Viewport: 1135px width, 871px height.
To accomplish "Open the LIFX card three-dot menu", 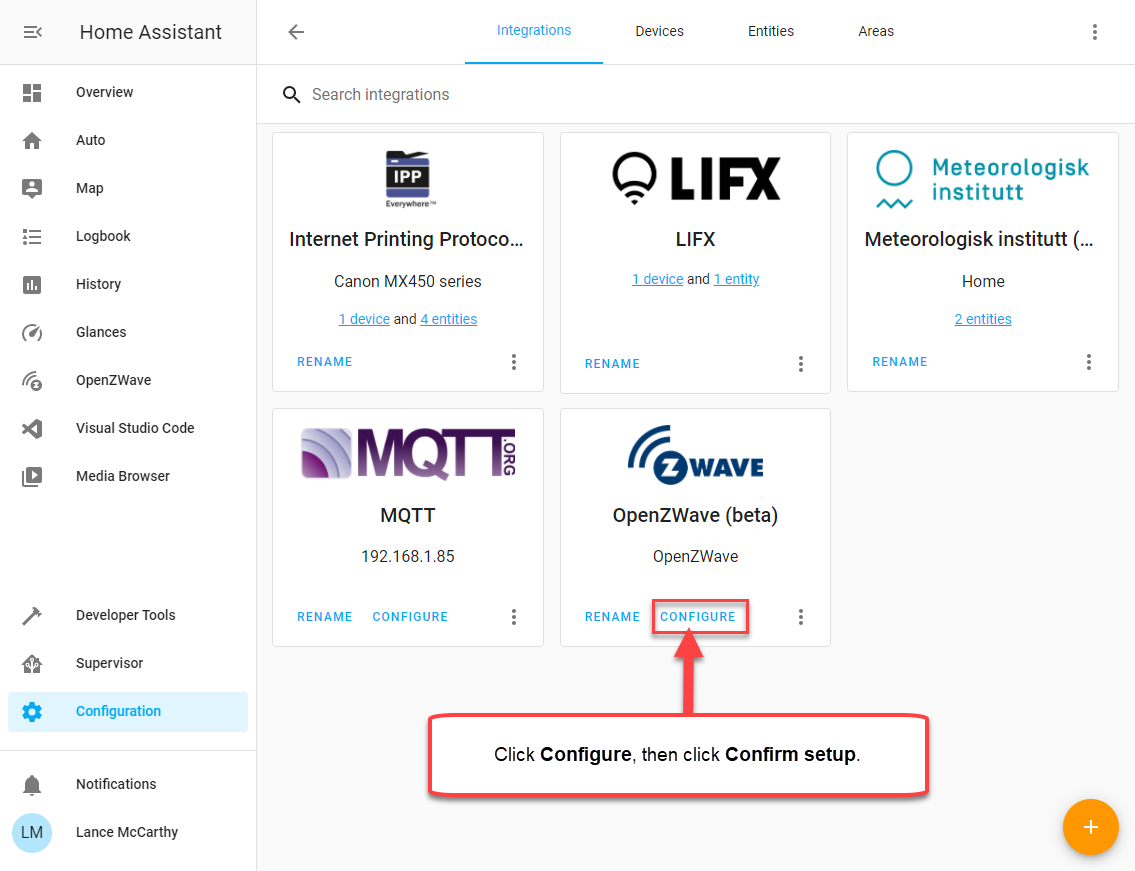I will pyautogui.click(x=801, y=364).
